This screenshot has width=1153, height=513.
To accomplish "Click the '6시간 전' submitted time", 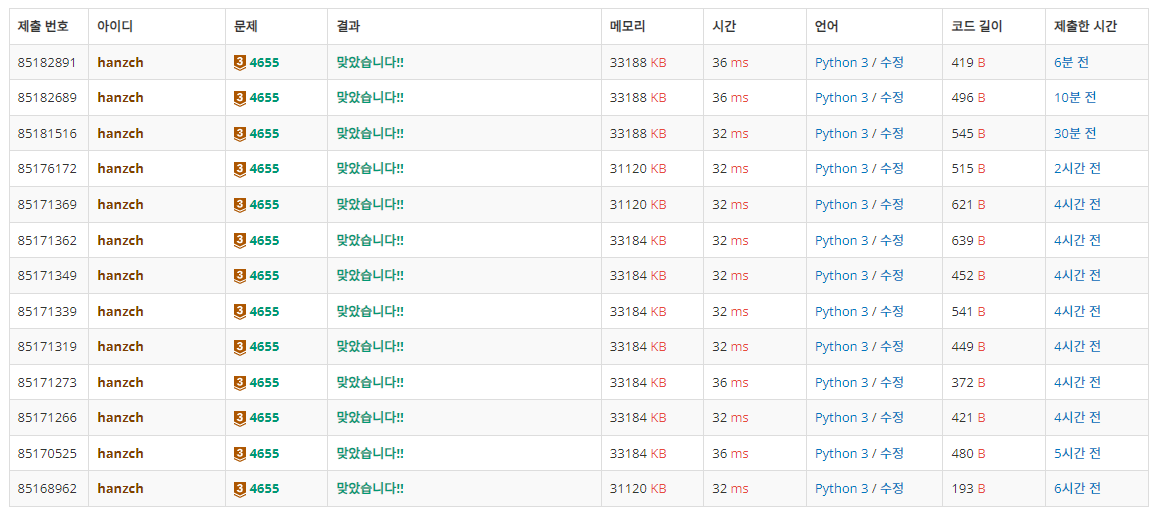I will 1077,489.
